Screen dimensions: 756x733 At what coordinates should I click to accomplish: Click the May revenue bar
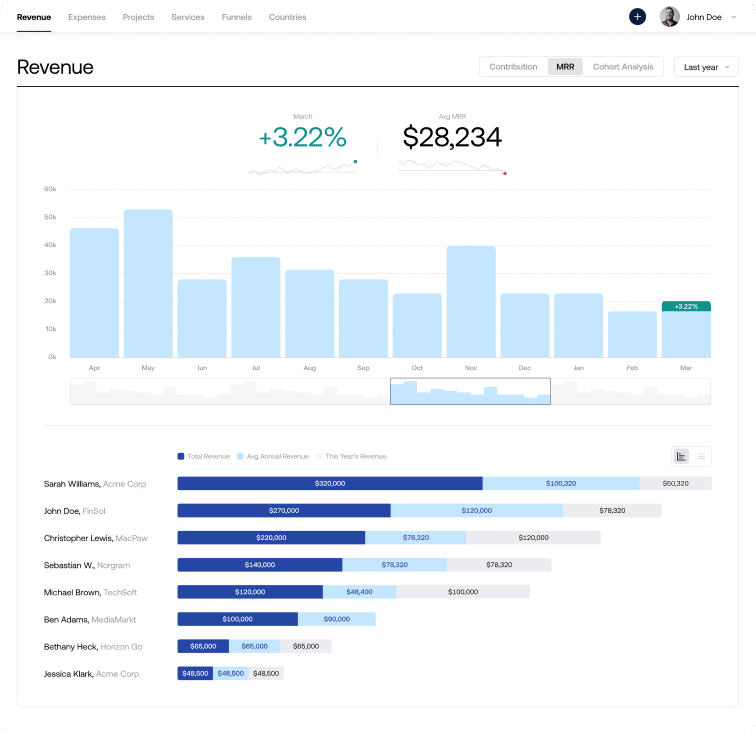pyautogui.click(x=148, y=283)
